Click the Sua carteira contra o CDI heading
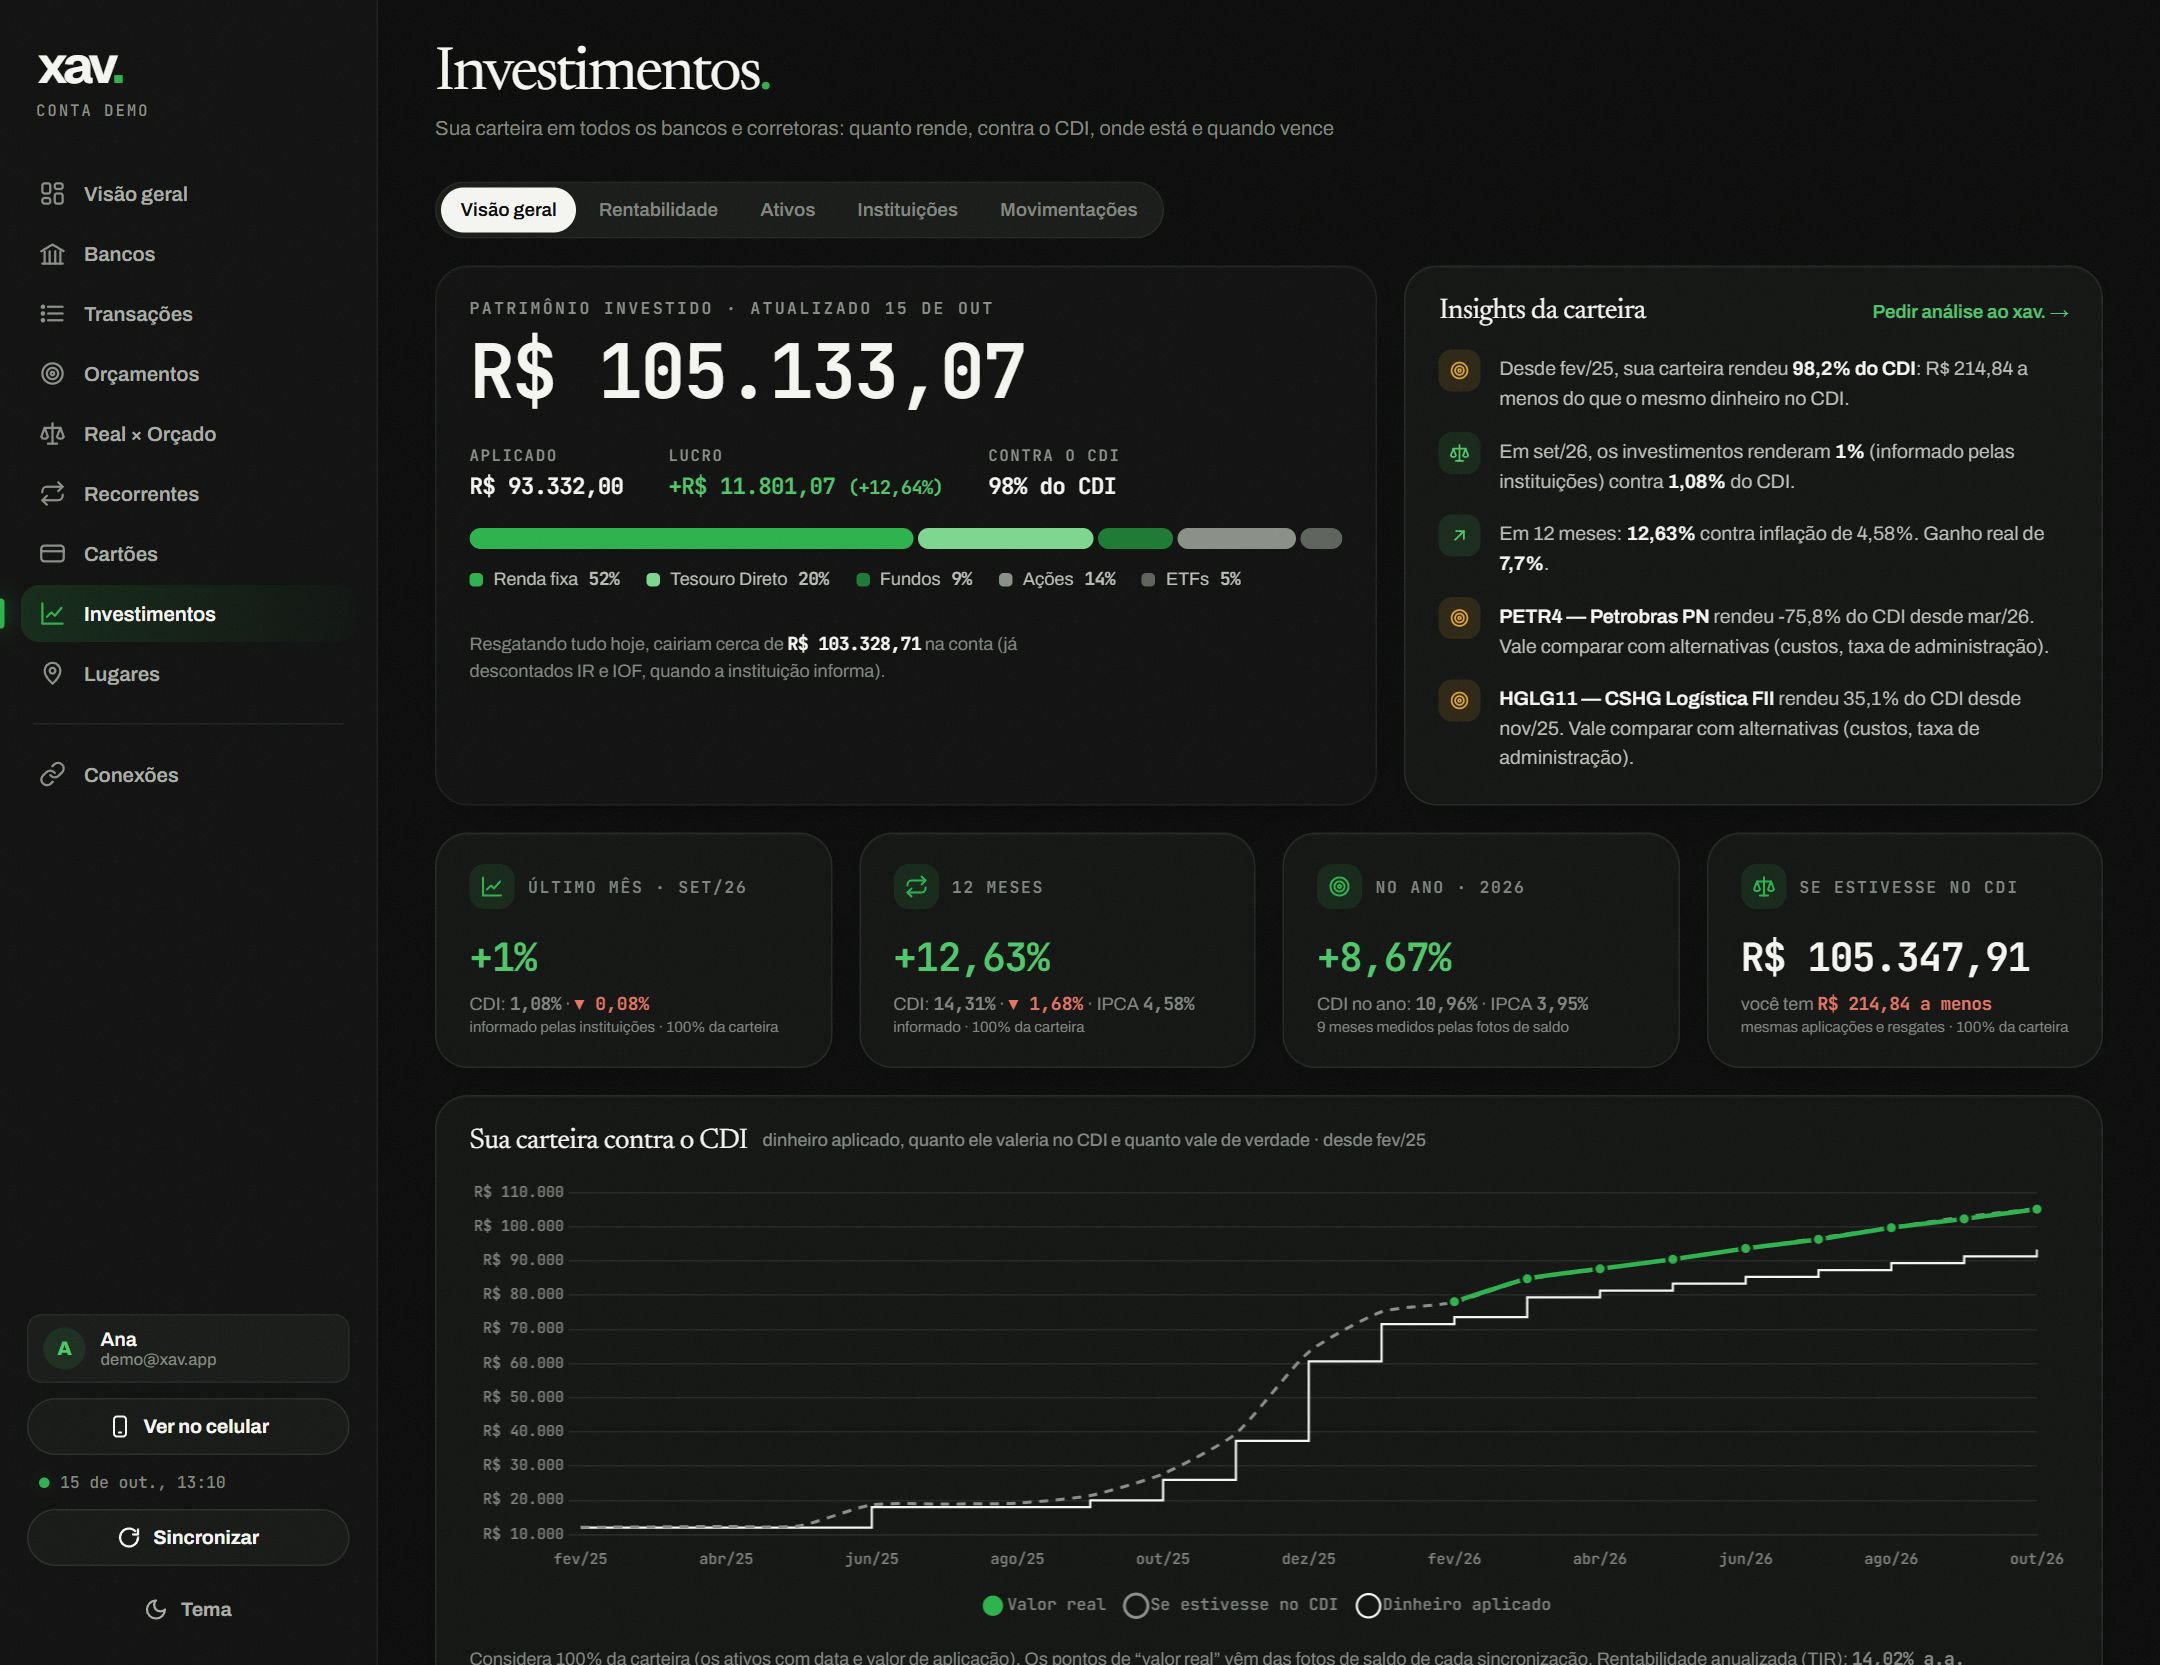The image size is (2160, 1665). point(608,1140)
